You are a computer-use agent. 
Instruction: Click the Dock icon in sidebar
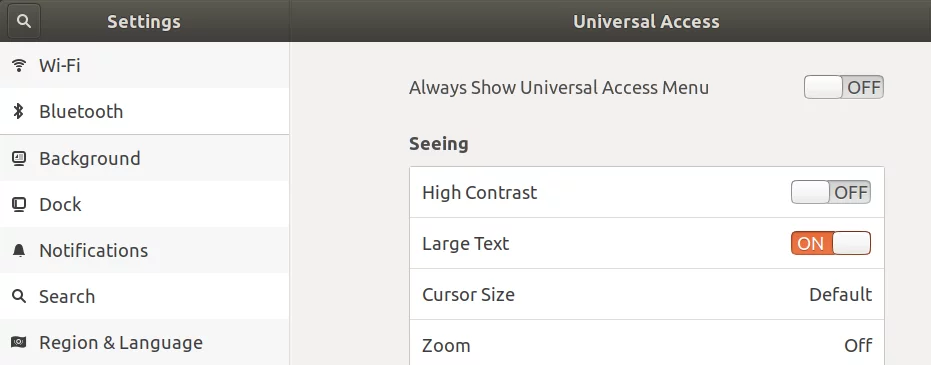[19, 205]
